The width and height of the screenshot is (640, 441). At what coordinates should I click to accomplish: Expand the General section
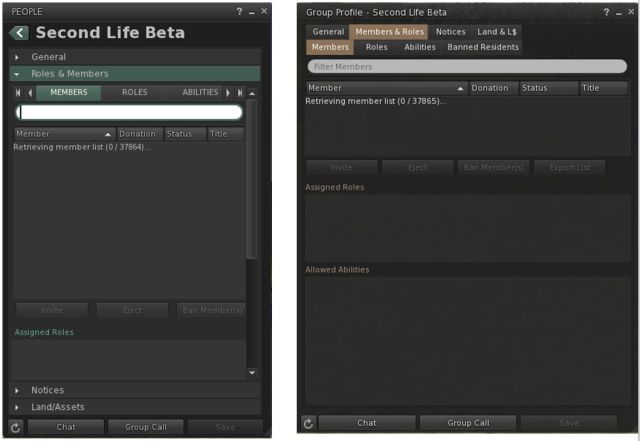coord(48,57)
